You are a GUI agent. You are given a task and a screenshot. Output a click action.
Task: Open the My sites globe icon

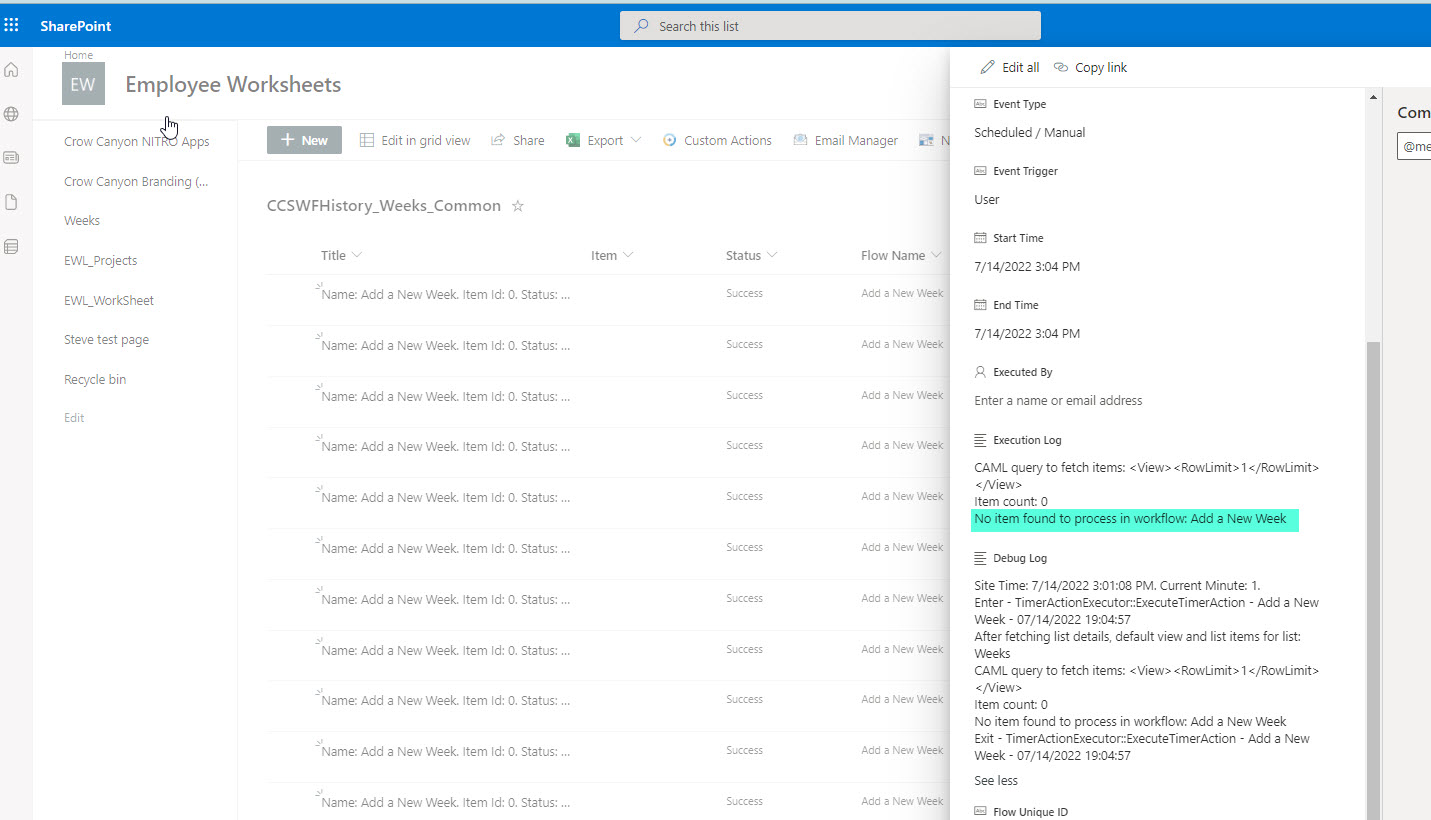tap(12, 114)
